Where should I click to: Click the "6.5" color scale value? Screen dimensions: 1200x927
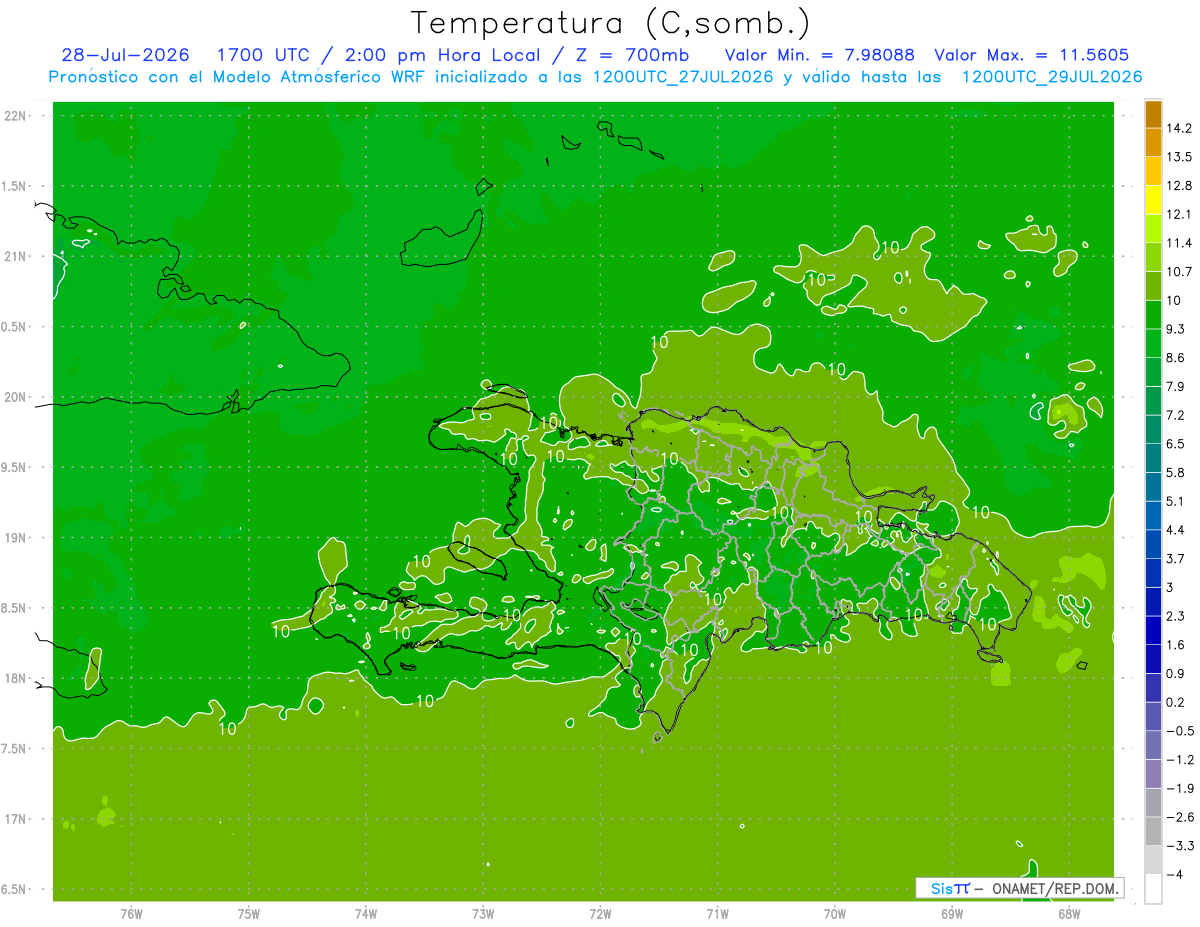click(x=1176, y=443)
